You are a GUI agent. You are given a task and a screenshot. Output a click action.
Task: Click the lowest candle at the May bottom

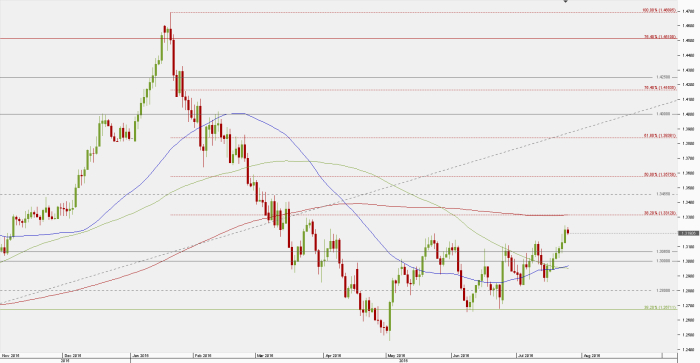(389, 321)
